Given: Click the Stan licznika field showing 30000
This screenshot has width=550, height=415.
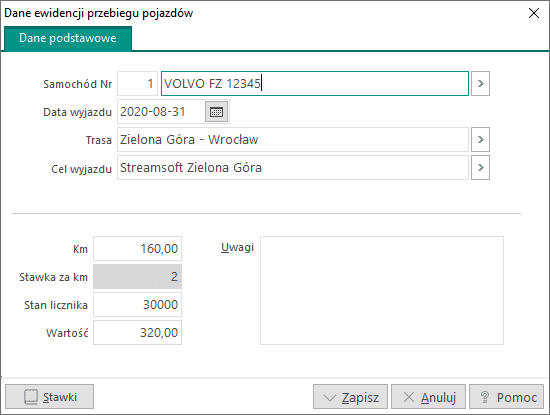Looking at the screenshot, I should pos(138,304).
